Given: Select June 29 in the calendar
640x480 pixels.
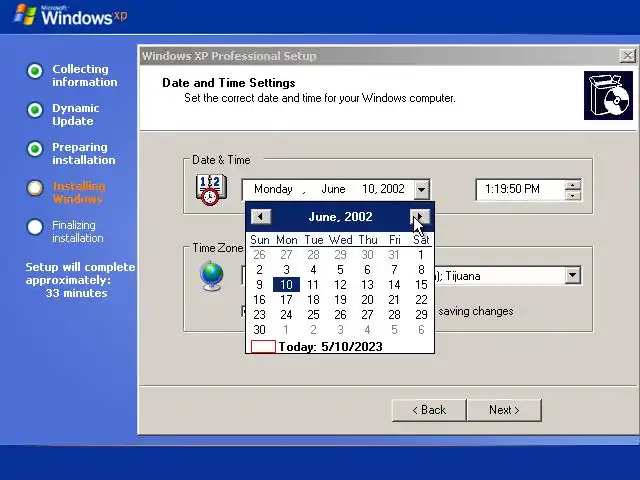Looking at the screenshot, I should click(x=421, y=315).
